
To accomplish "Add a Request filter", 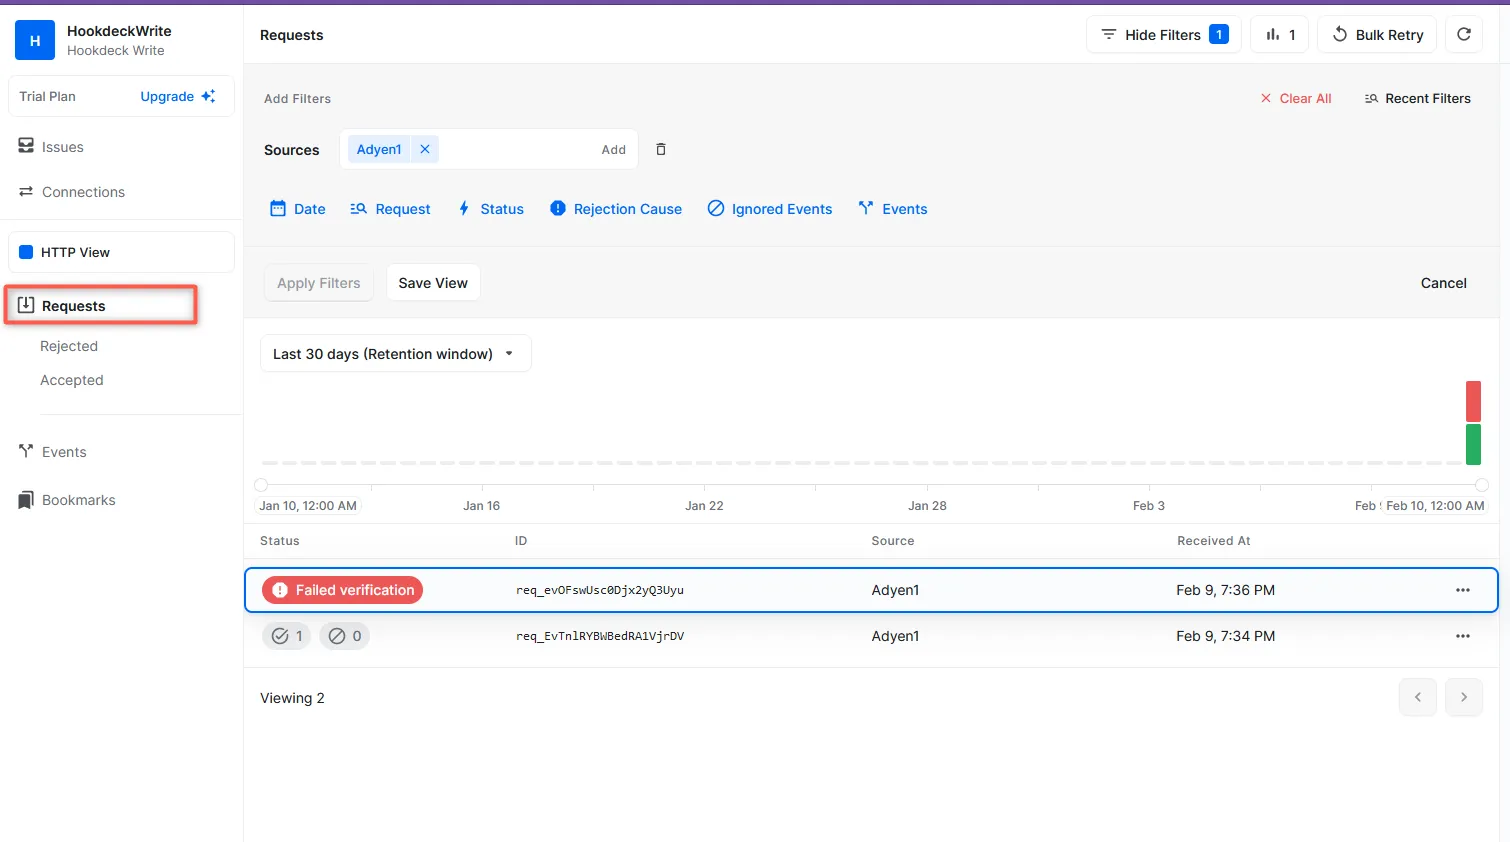I will point(390,209).
